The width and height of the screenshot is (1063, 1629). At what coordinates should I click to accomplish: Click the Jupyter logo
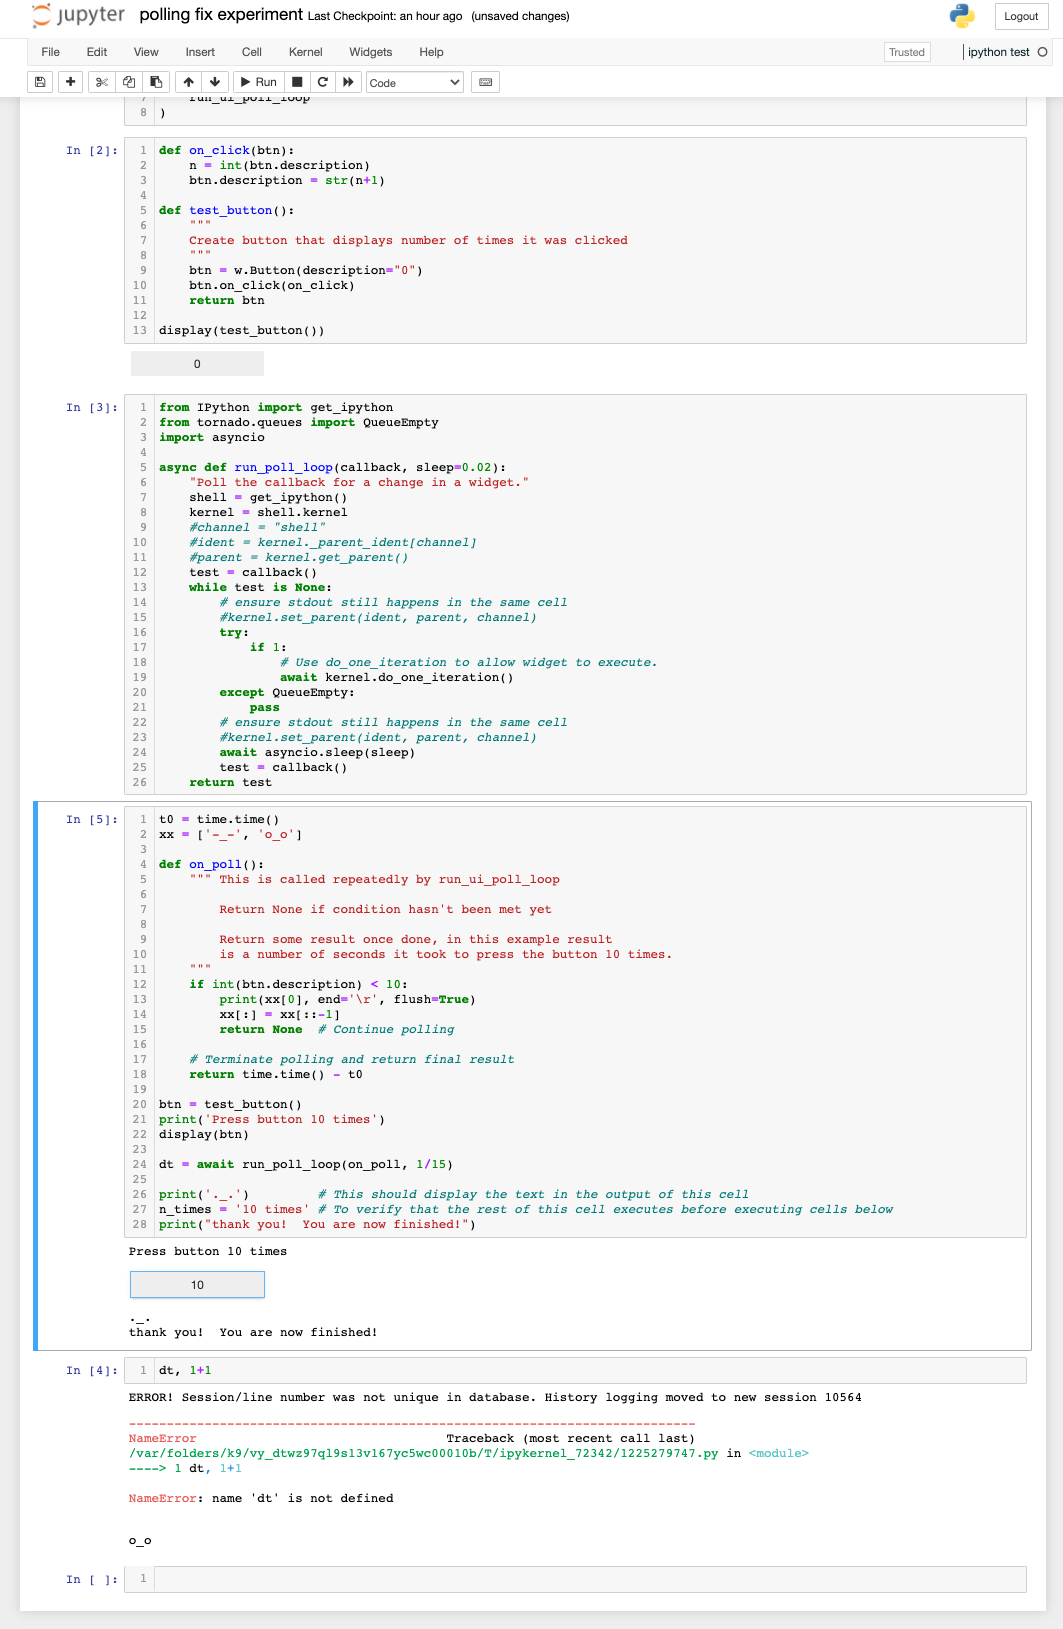tap(78, 15)
